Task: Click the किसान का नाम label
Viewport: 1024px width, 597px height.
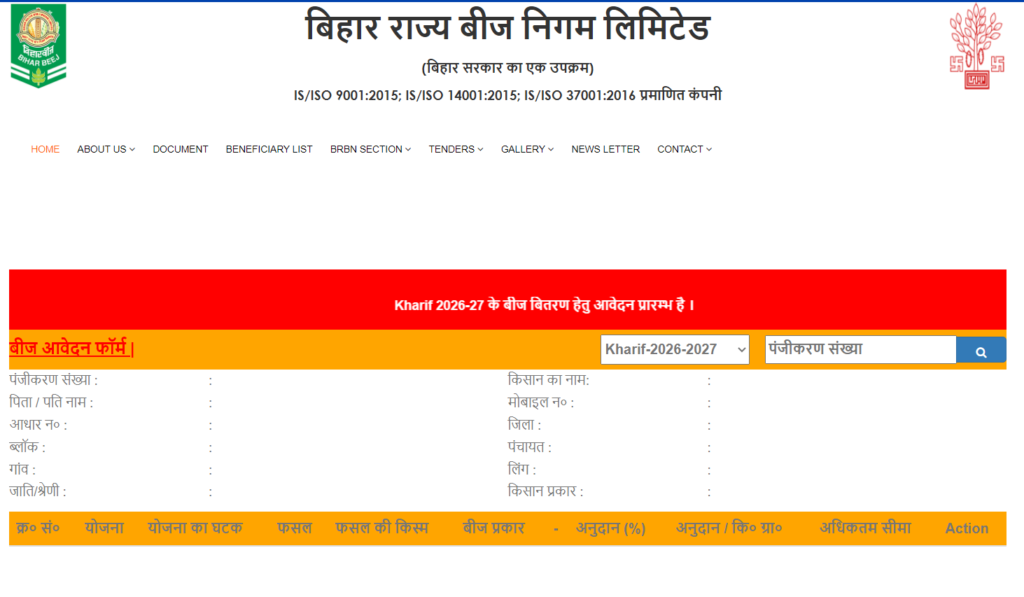Action: pyautogui.click(x=549, y=379)
